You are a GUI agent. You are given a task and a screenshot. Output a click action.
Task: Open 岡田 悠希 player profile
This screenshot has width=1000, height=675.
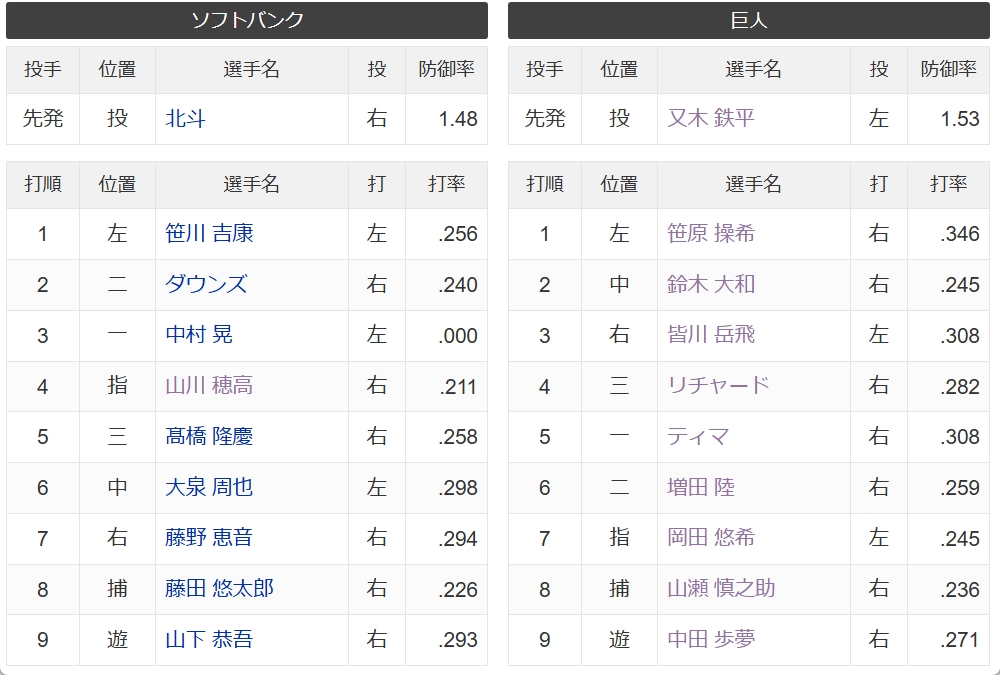point(710,538)
